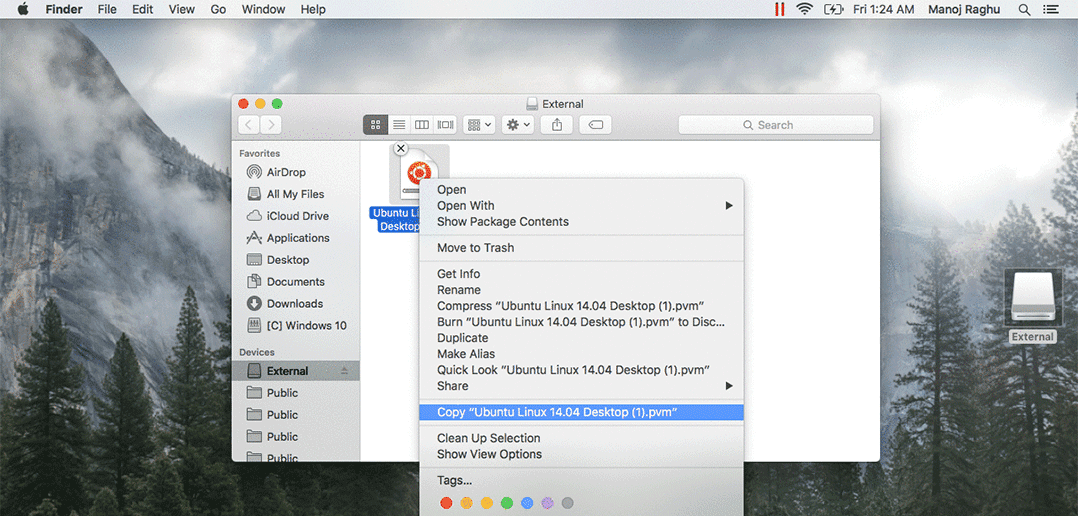Choose Copy "Ubuntu Linux 14.04 Desktop (1).pvm"
The image size is (1078, 516).
[x=582, y=412]
